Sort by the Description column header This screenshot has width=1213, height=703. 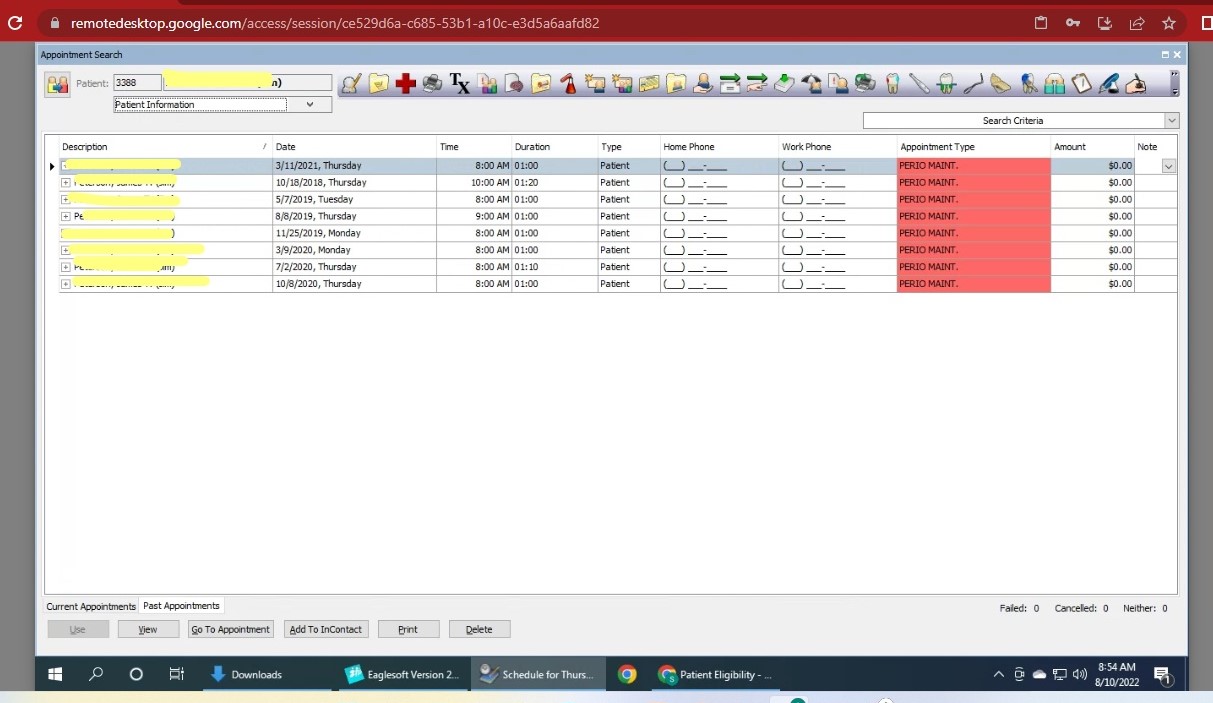[x=165, y=147]
